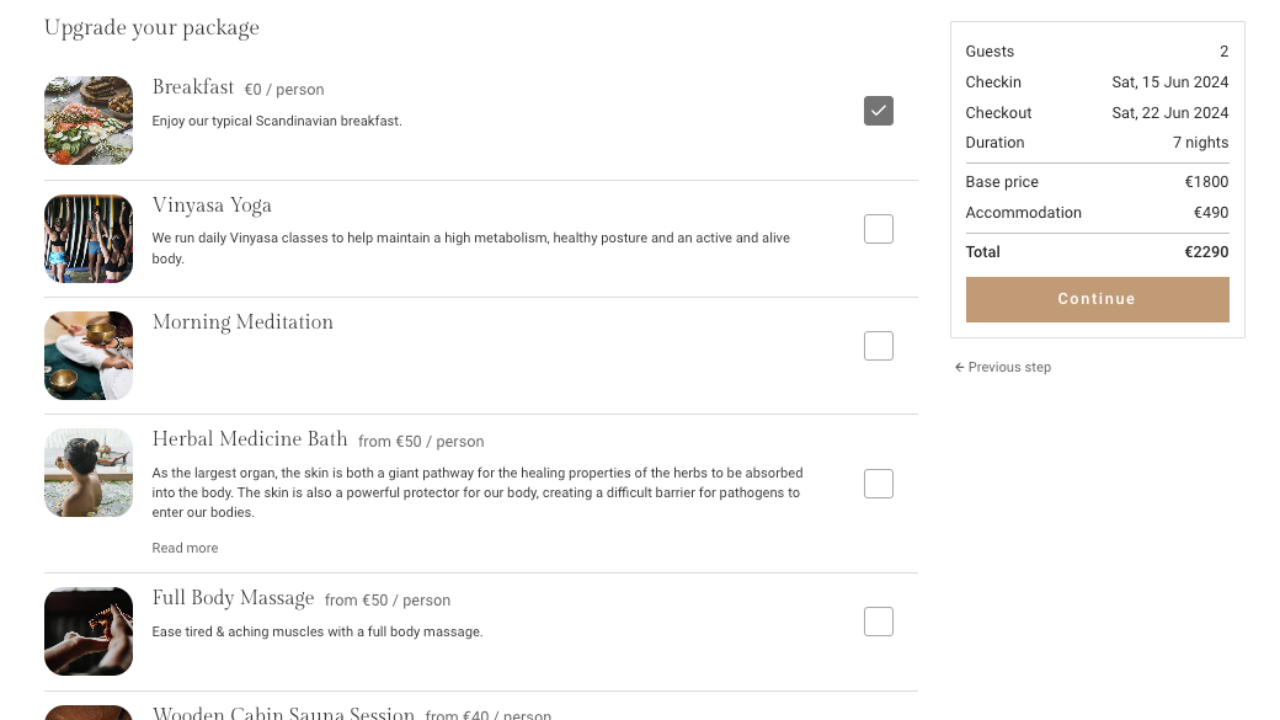
Task: Enable the Morning Meditation checkbox
Action: pyautogui.click(x=878, y=346)
